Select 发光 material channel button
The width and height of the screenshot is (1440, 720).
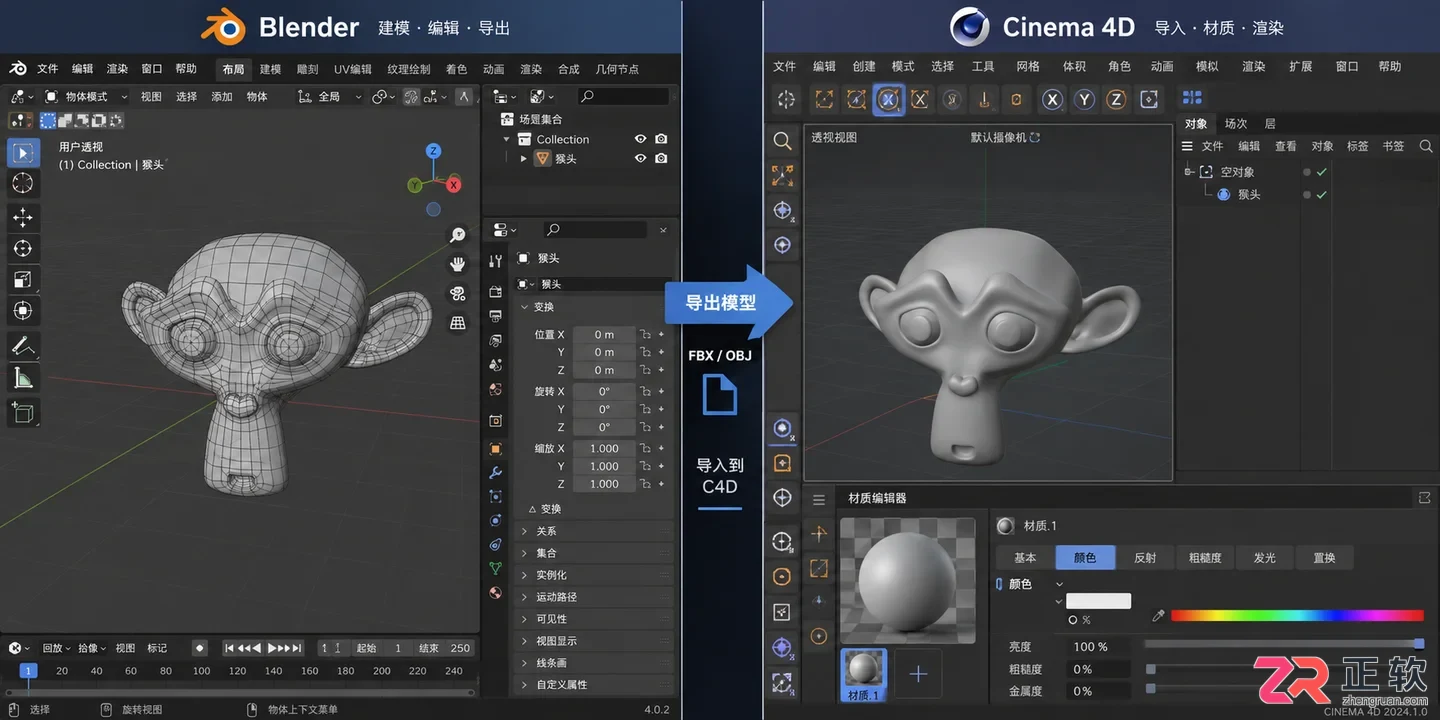1265,558
